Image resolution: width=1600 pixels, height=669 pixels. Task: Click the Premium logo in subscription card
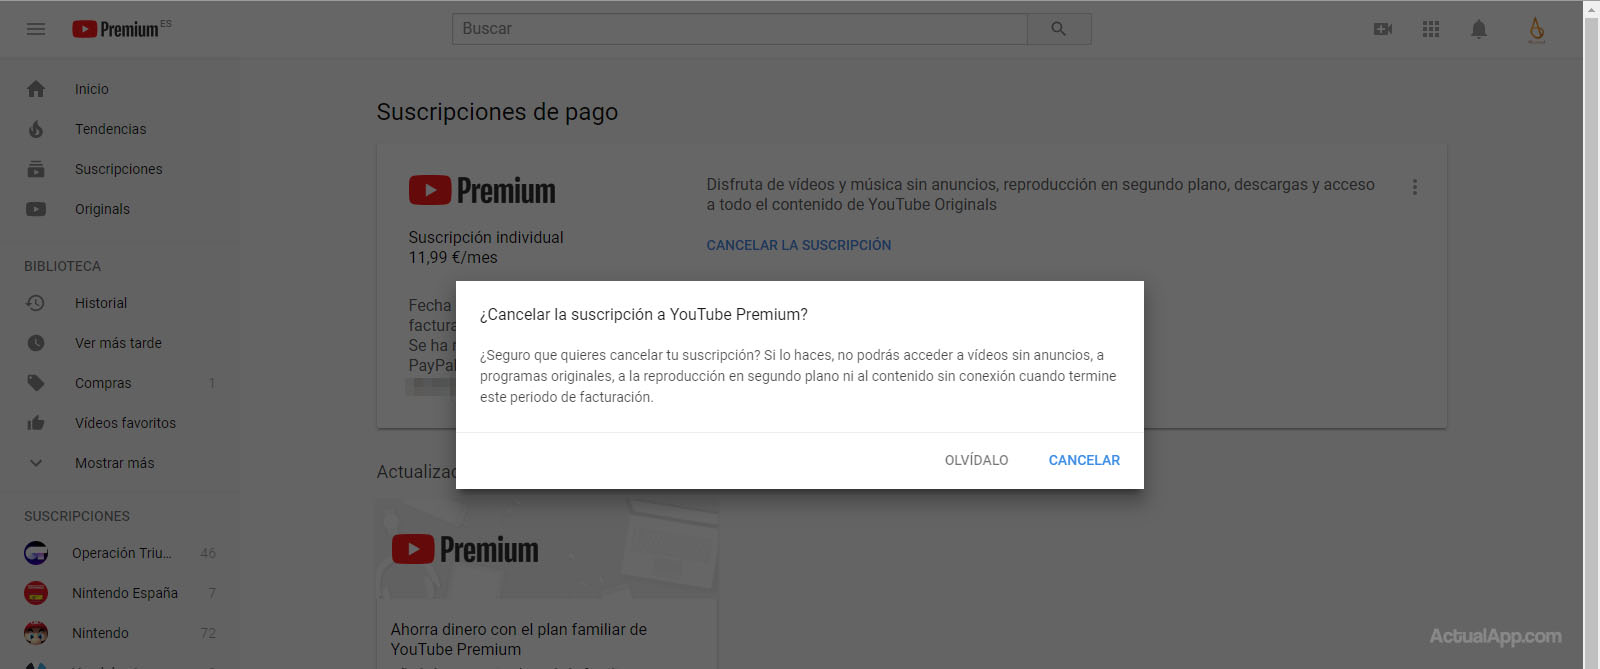point(482,190)
